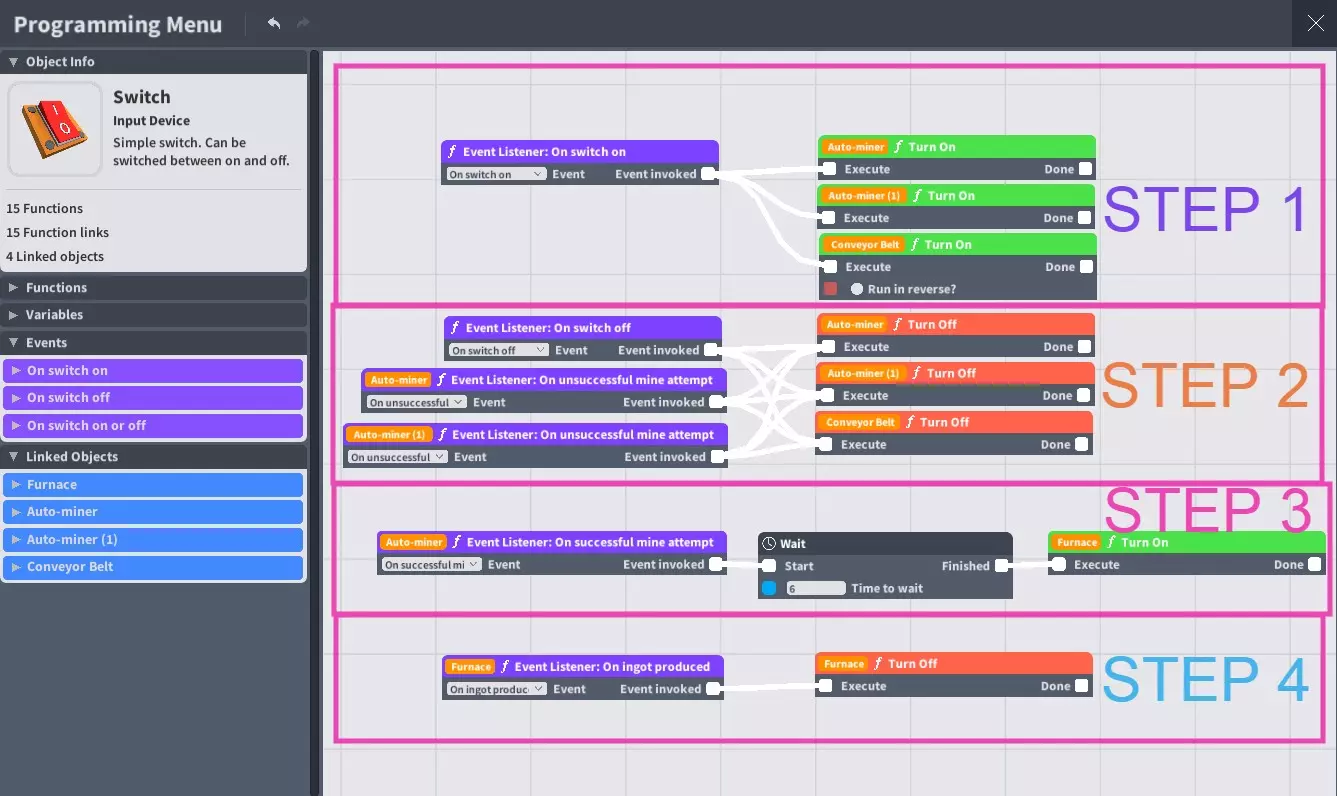
Task: Click the Switch object thumbnail icon
Action: [x=55, y=129]
